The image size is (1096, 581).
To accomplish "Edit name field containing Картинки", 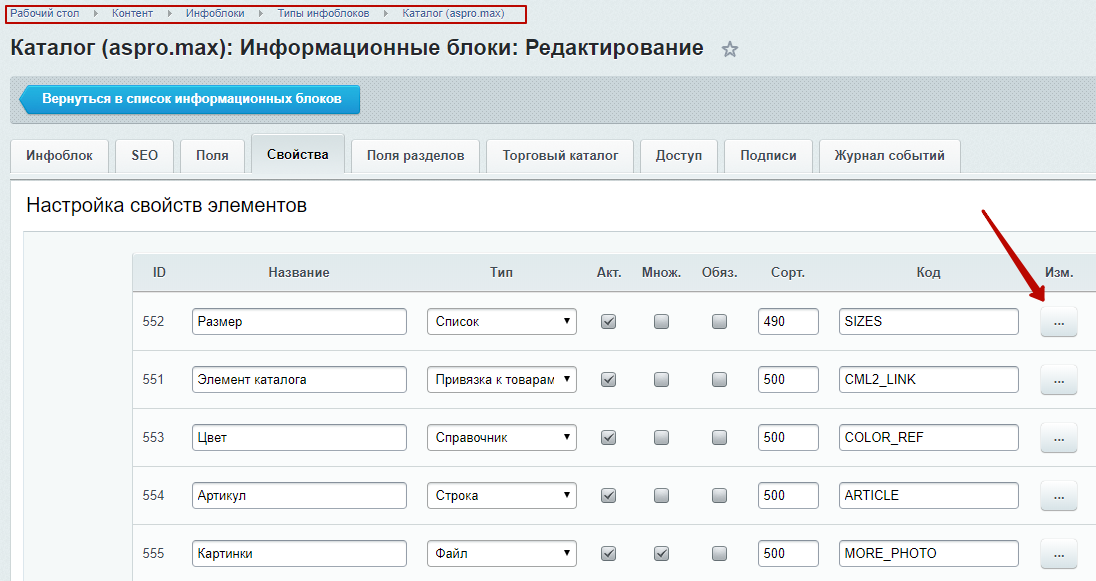I will pos(299,554).
